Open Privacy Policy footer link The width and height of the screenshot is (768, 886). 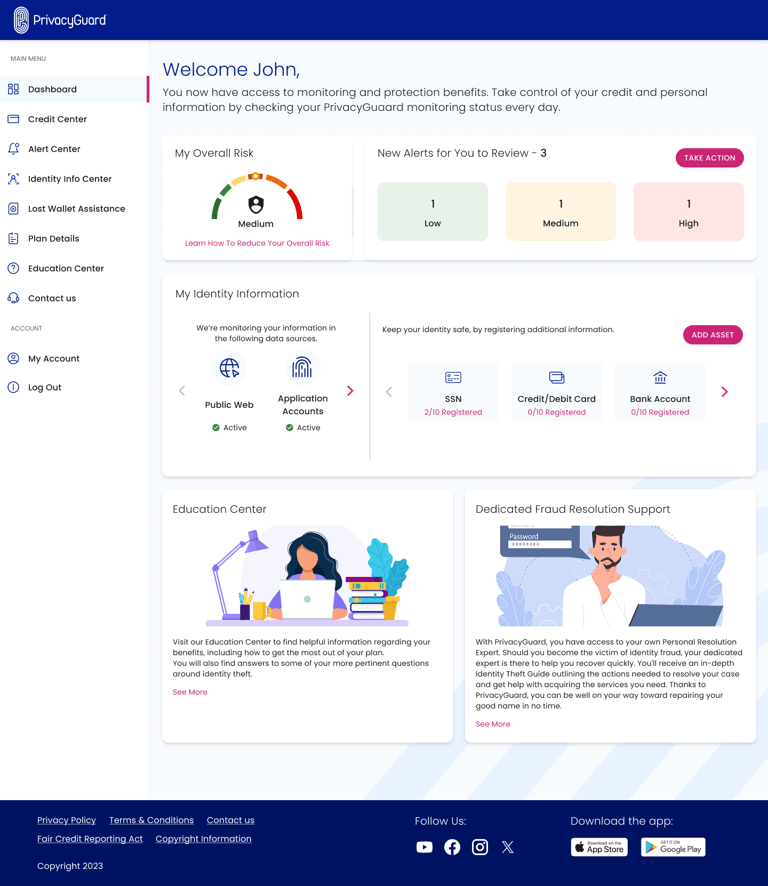tap(67, 820)
